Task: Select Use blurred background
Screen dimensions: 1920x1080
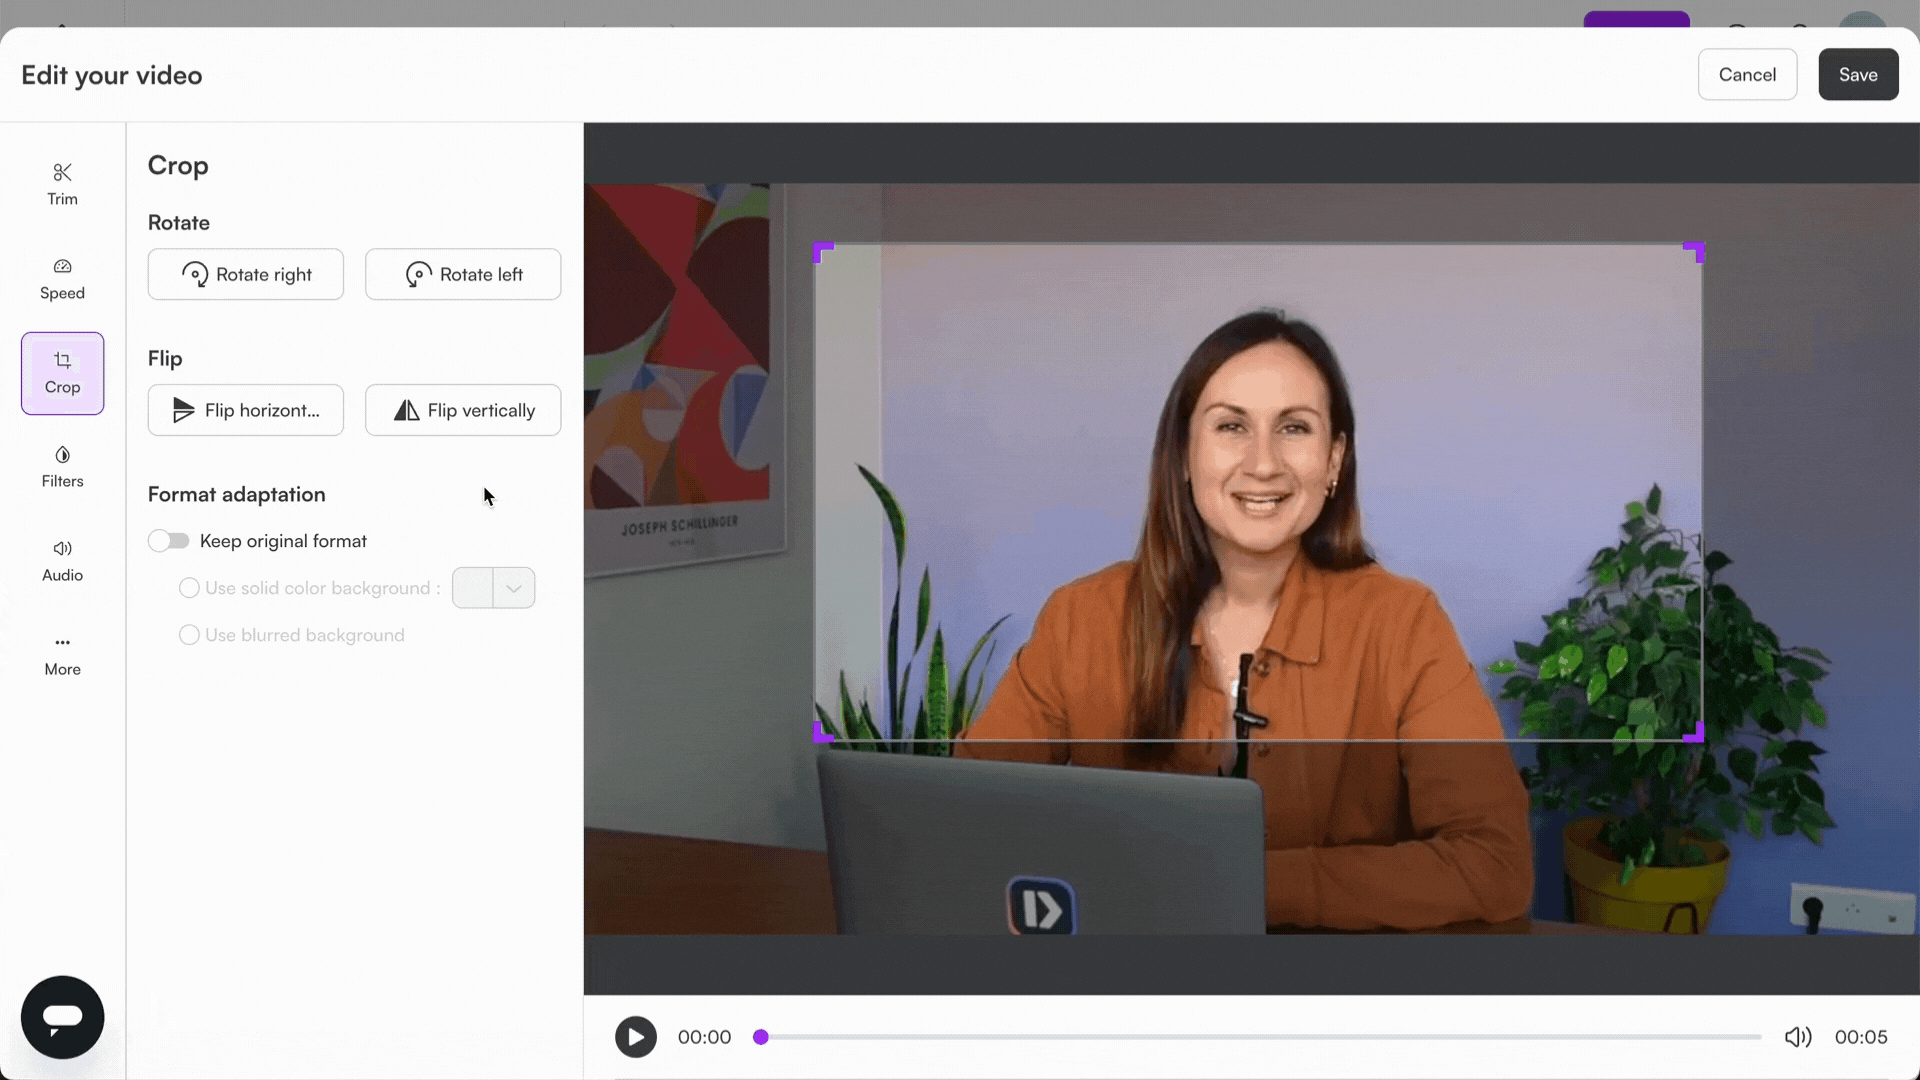Action: click(x=188, y=635)
